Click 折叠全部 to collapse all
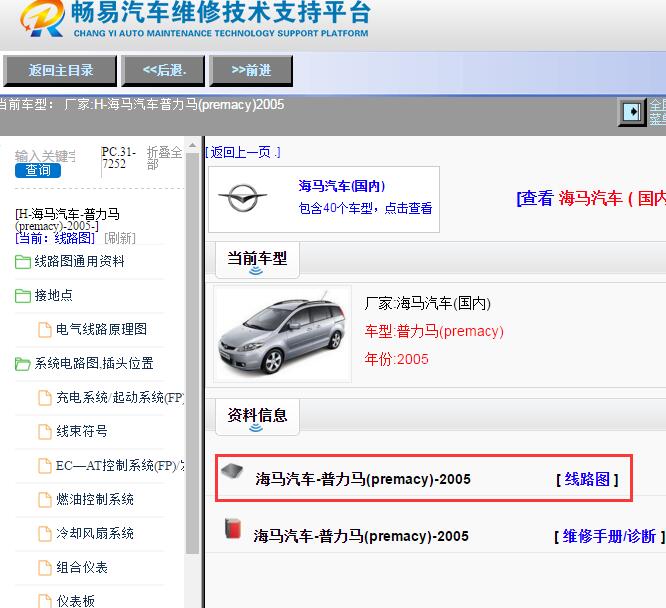Image resolution: width=666 pixels, height=608 pixels. (164, 158)
